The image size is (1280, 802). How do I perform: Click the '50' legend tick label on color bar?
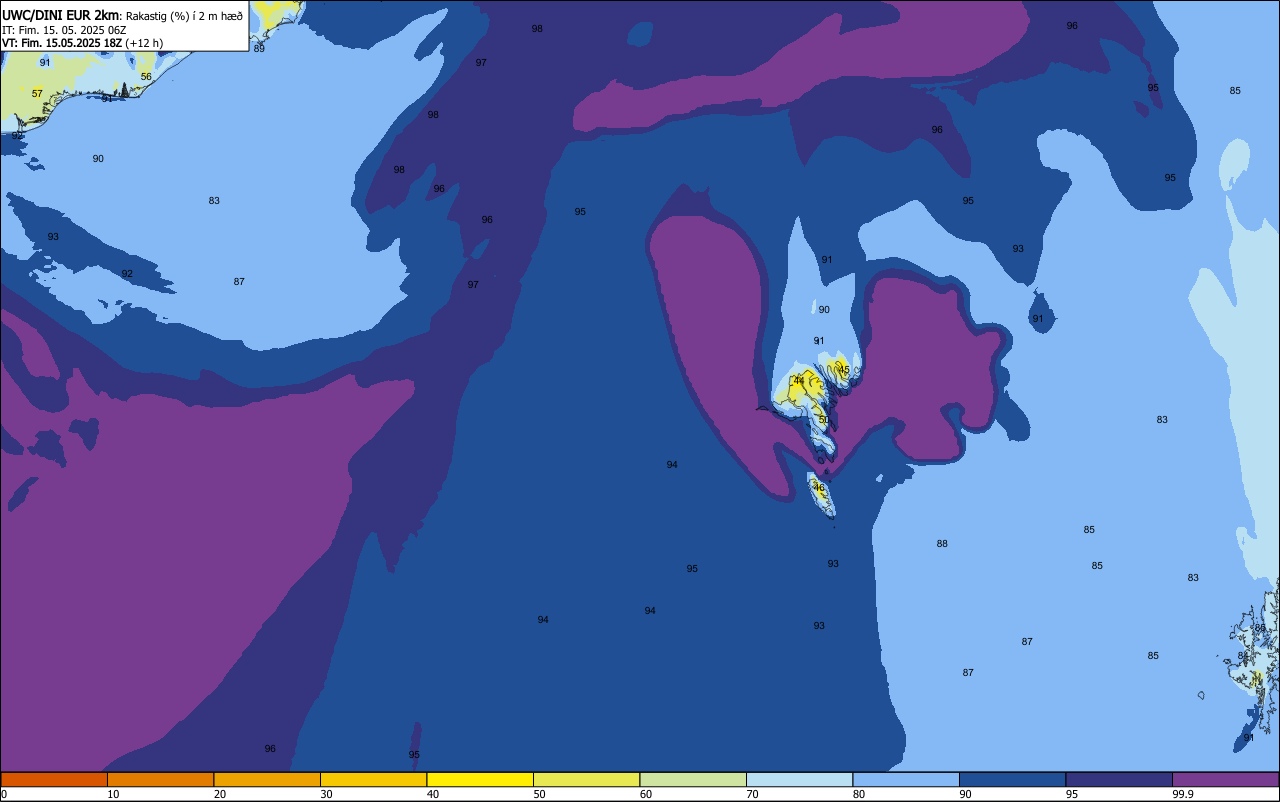[540, 794]
